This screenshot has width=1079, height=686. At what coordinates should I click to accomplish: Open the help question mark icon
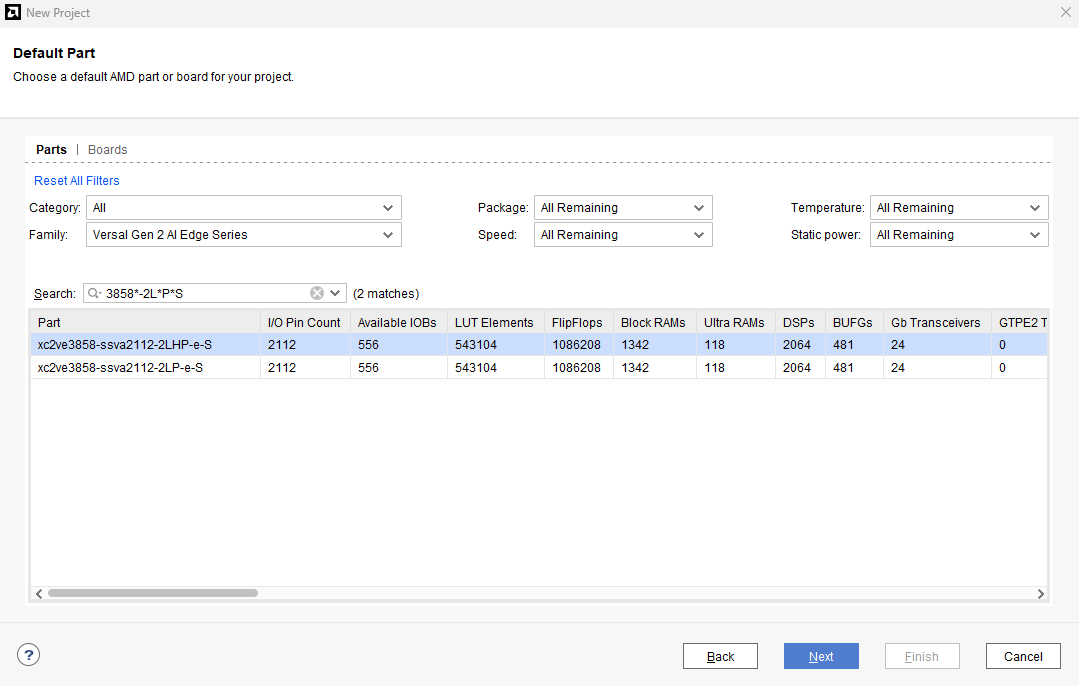pyautogui.click(x=28, y=654)
